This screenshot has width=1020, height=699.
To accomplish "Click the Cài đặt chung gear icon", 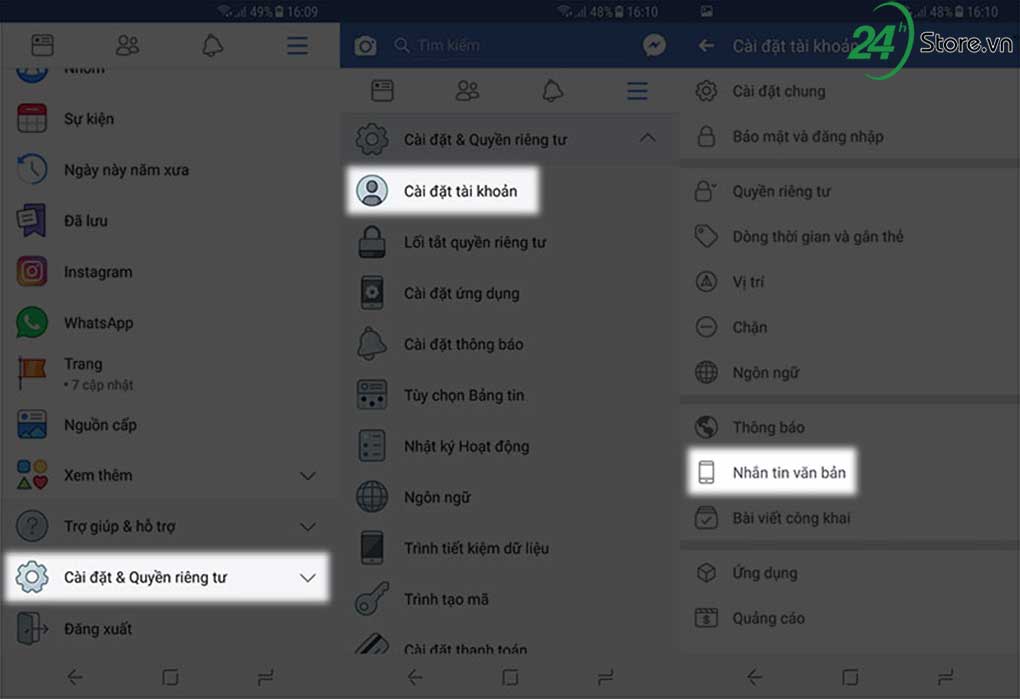I will [x=706, y=91].
